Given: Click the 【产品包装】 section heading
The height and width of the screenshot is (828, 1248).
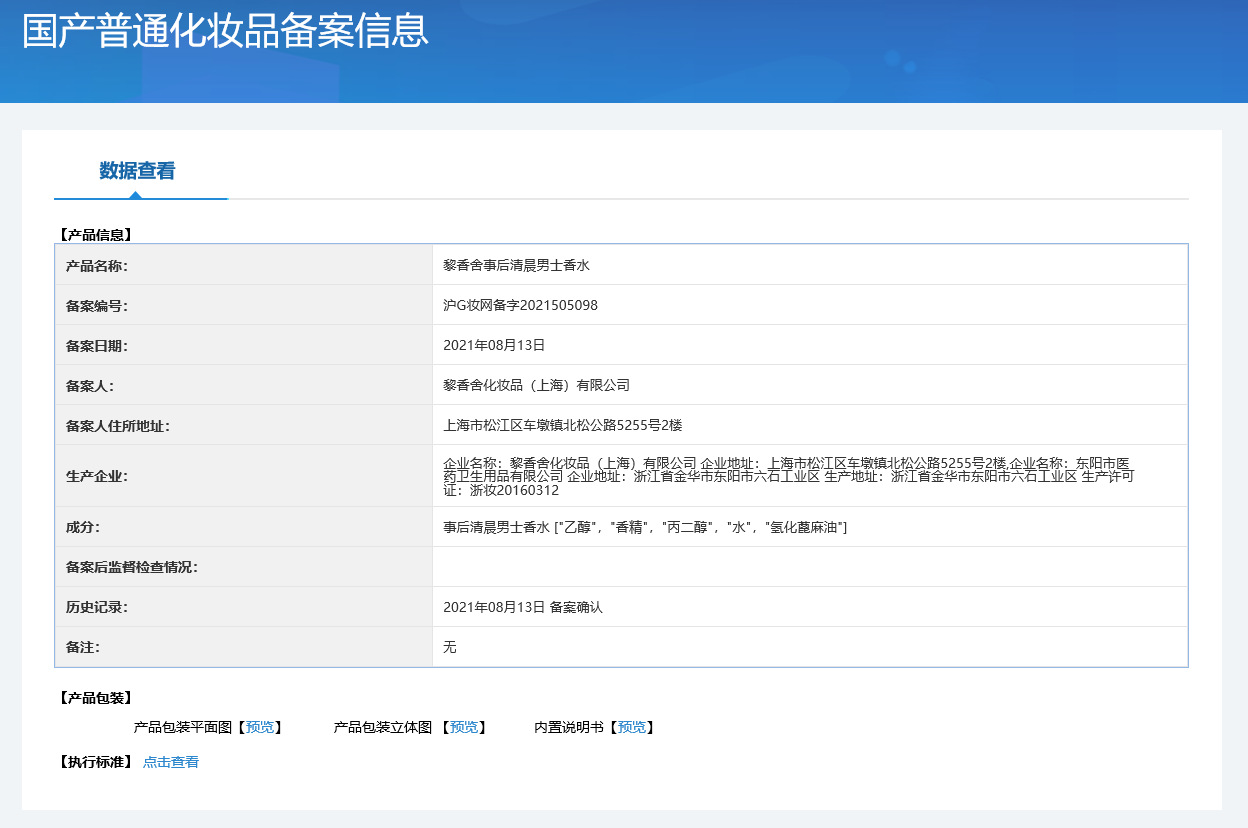Looking at the screenshot, I should (x=96, y=697).
